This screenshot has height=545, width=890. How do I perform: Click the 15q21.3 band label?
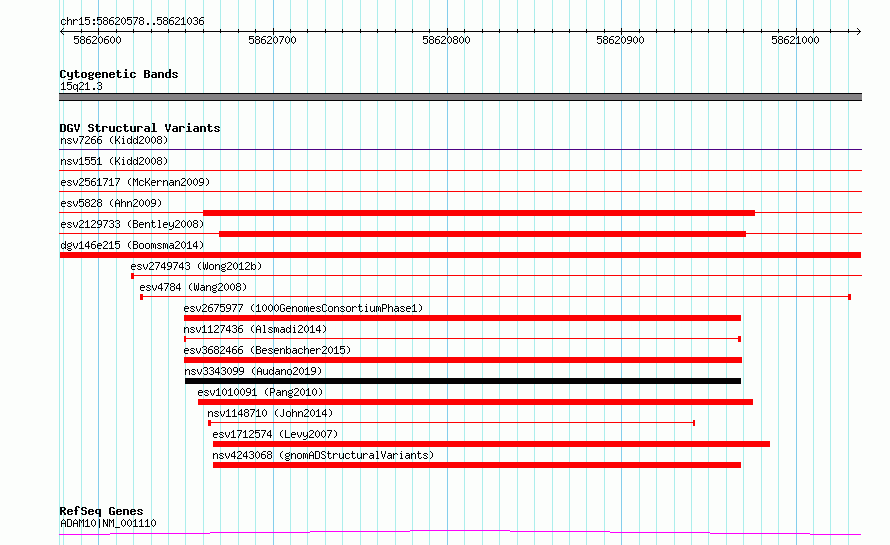pyautogui.click(x=81, y=86)
